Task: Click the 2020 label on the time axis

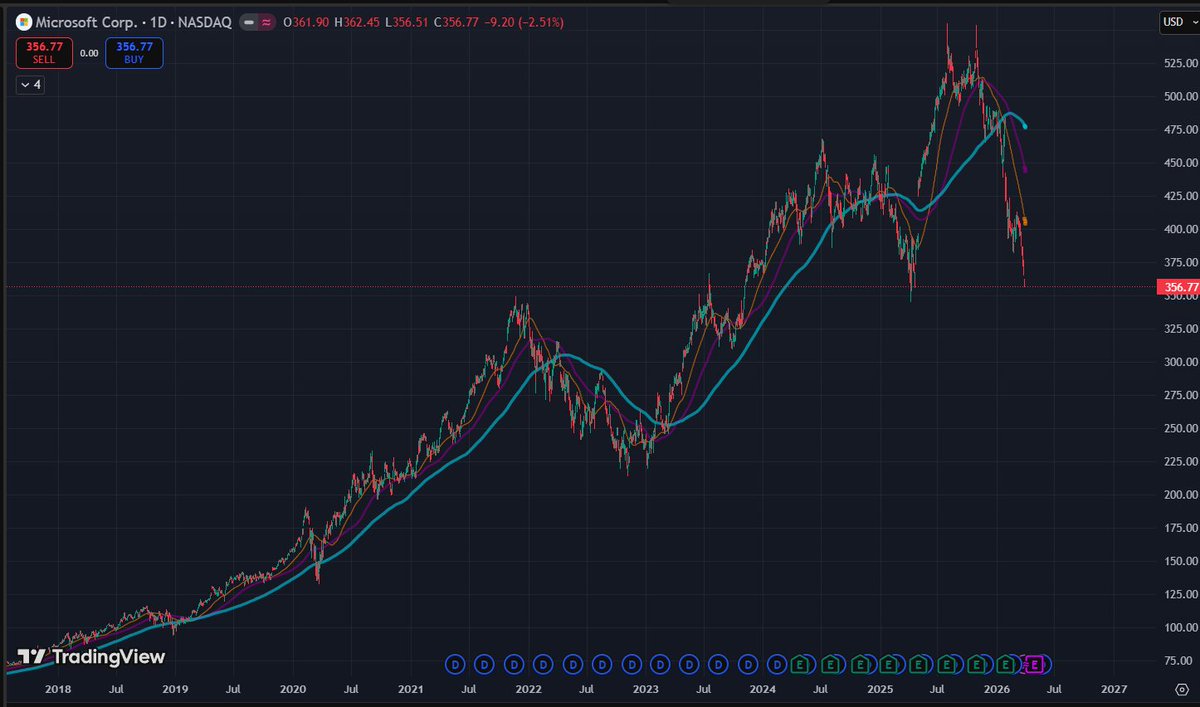Action: coord(292,690)
